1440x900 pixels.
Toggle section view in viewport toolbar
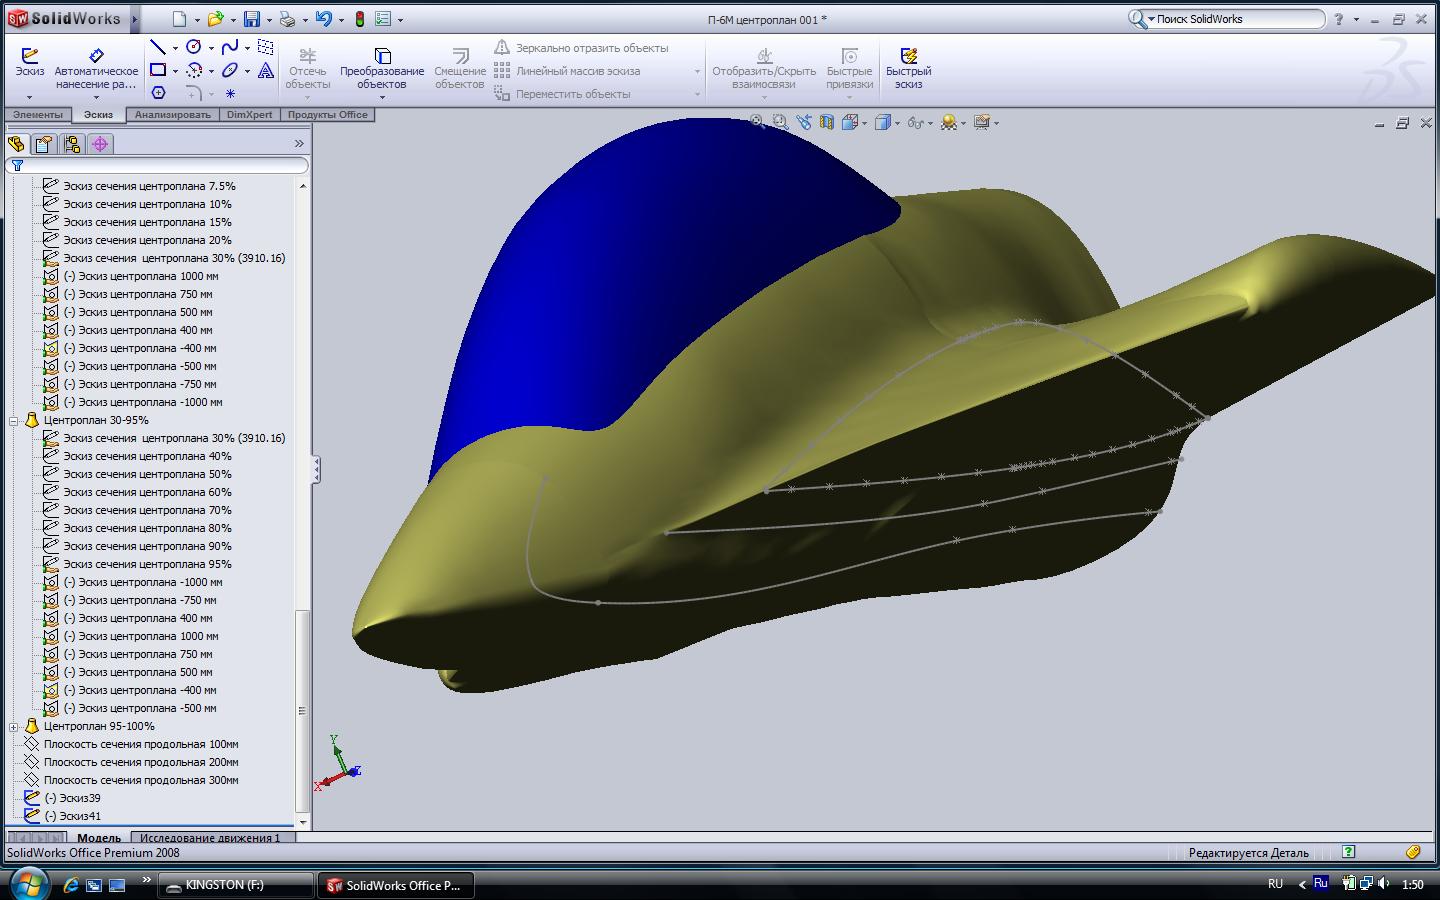point(827,122)
